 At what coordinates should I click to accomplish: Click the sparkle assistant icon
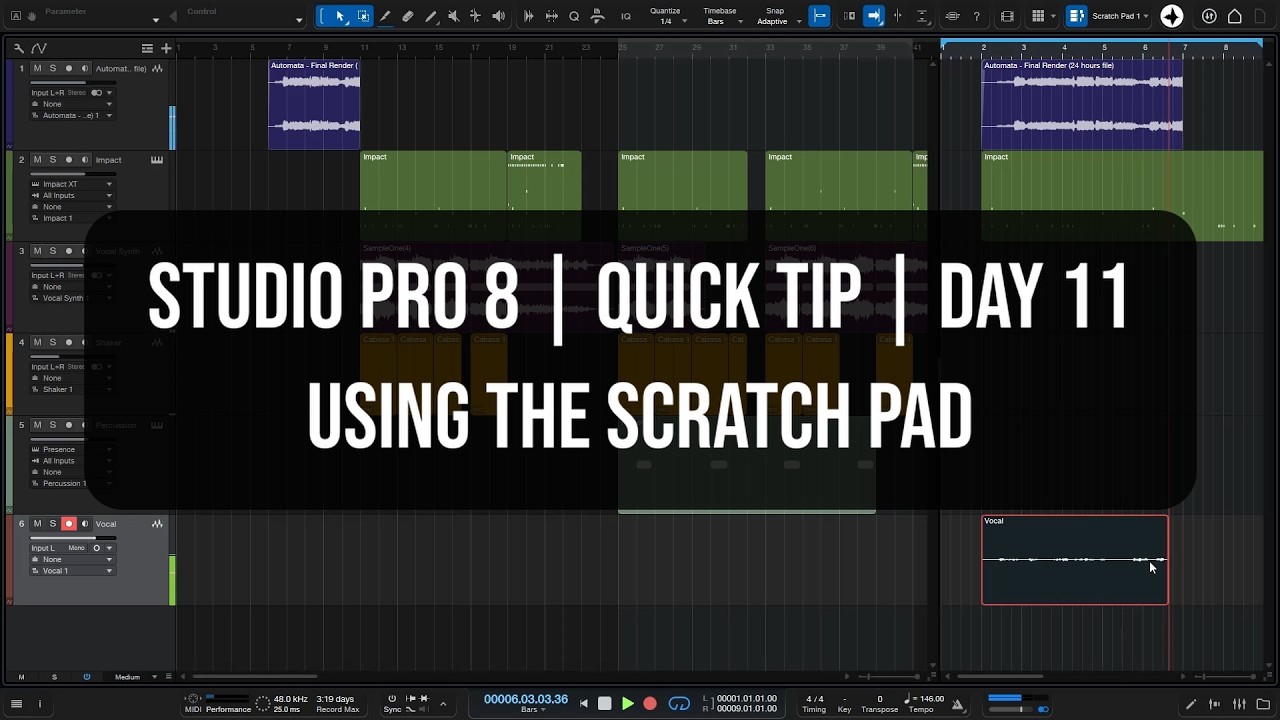click(1171, 16)
